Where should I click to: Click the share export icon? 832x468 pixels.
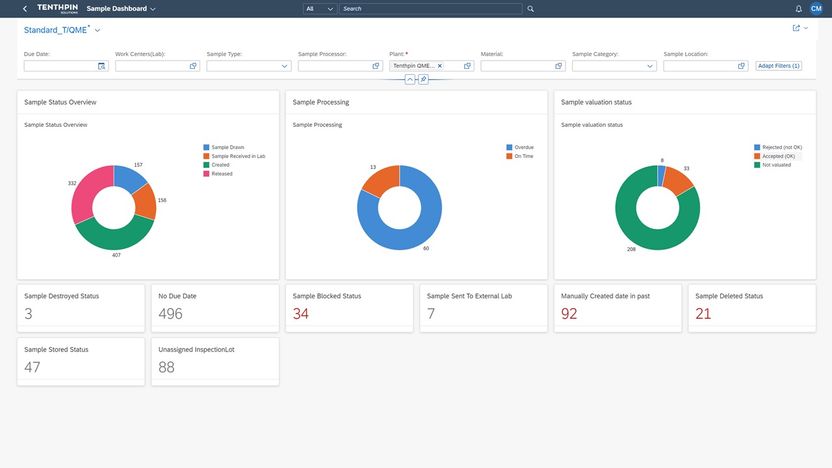pyautogui.click(x=796, y=28)
